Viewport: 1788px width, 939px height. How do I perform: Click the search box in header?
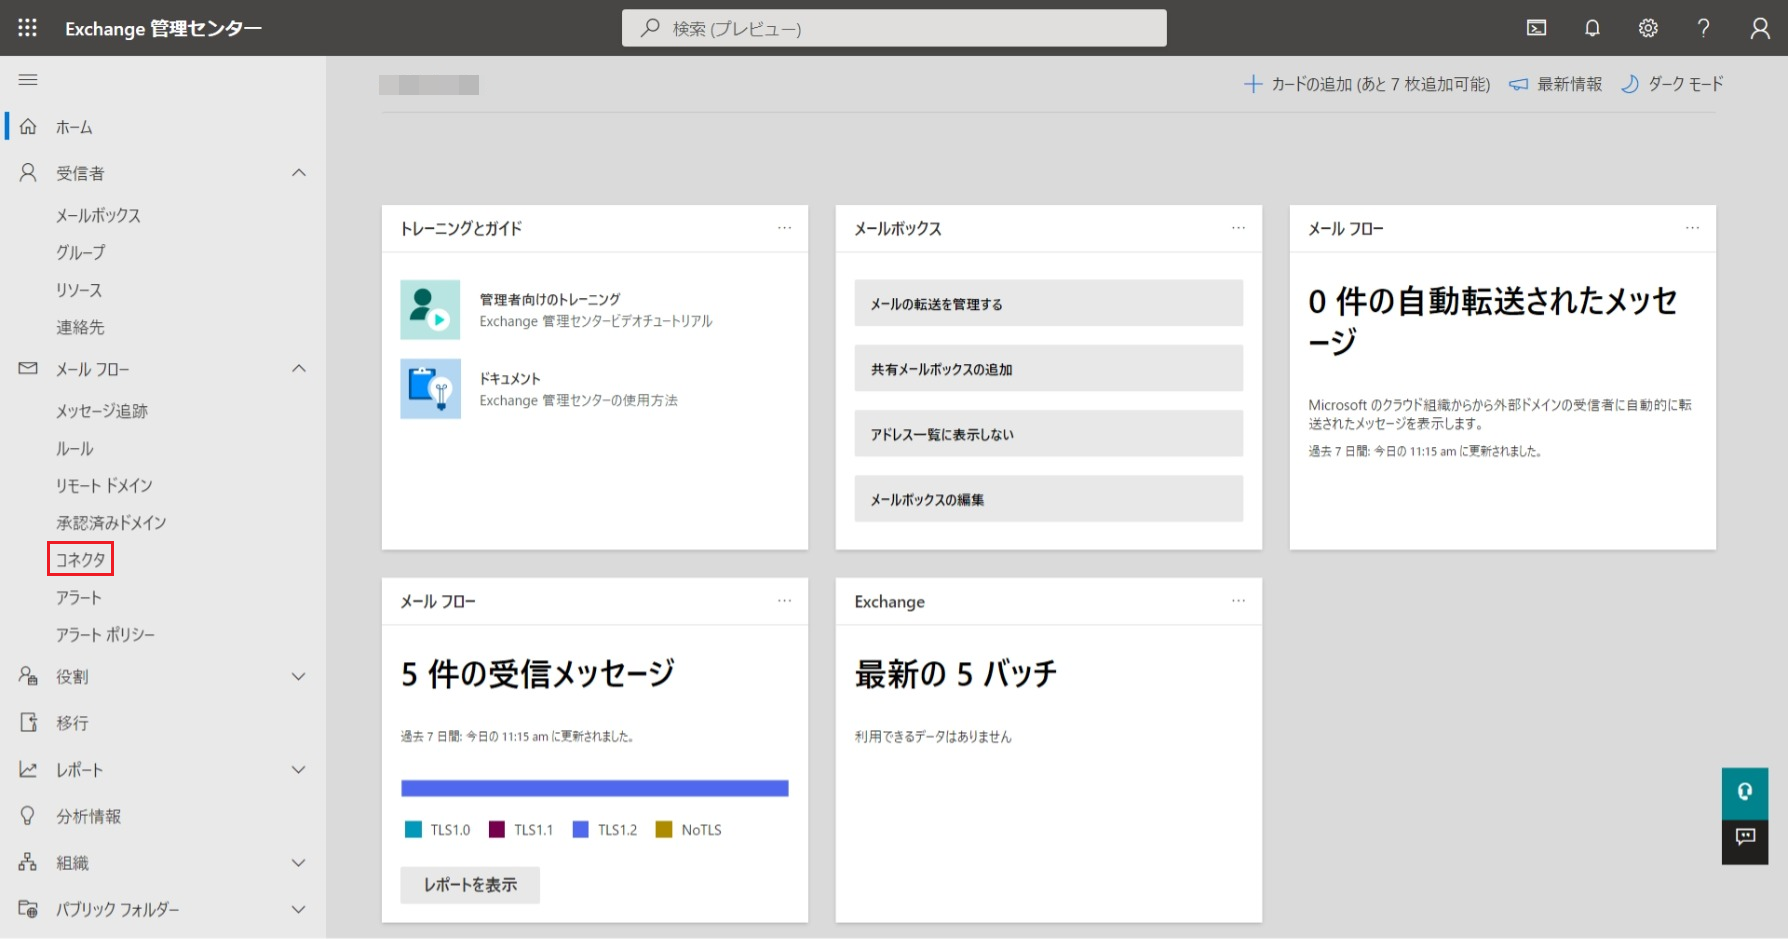tap(894, 28)
